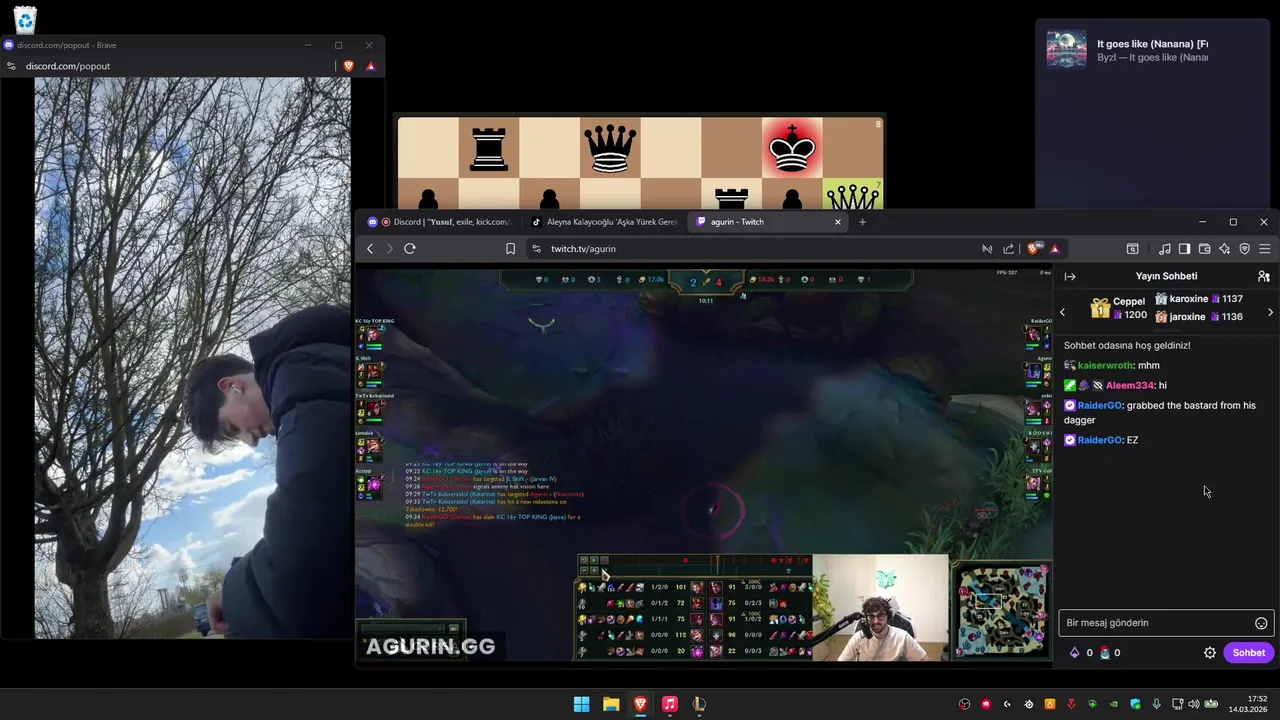Screen dimensions: 1280x720
Task: Open the Brave VPN shield icon
Action: [x=1245, y=249]
